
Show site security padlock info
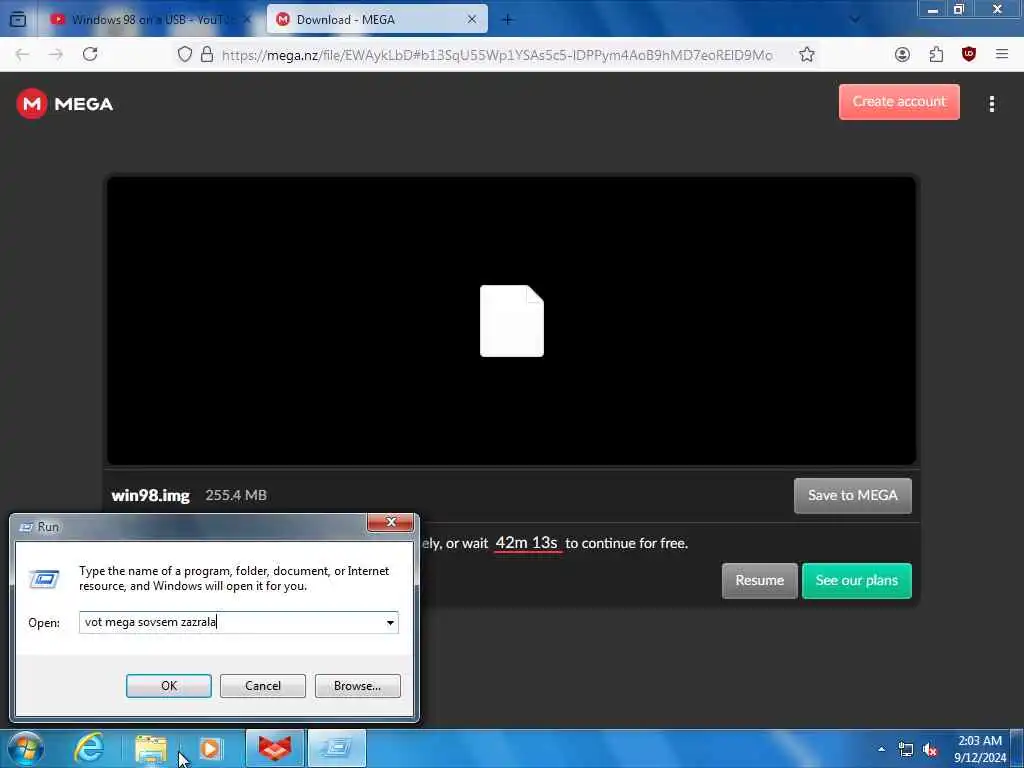(207, 54)
